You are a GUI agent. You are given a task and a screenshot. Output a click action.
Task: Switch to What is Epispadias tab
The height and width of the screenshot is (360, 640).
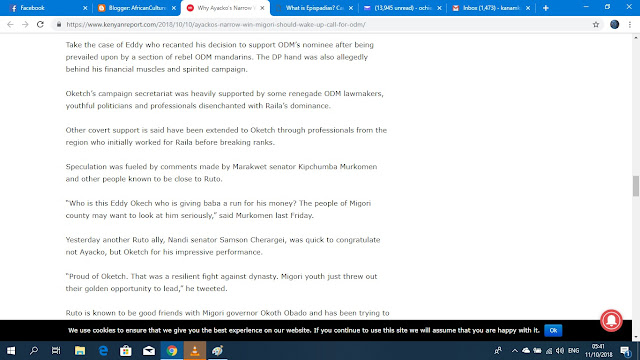(313, 8)
